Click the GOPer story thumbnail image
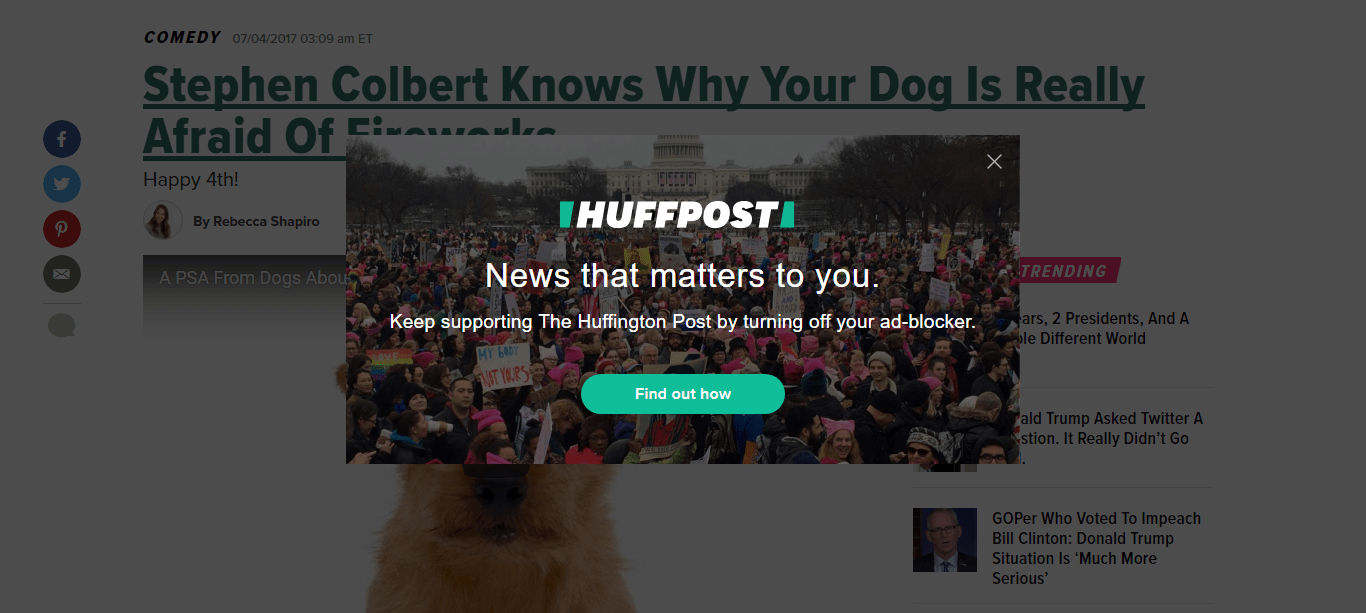This screenshot has height=613, width=1366. [945, 540]
